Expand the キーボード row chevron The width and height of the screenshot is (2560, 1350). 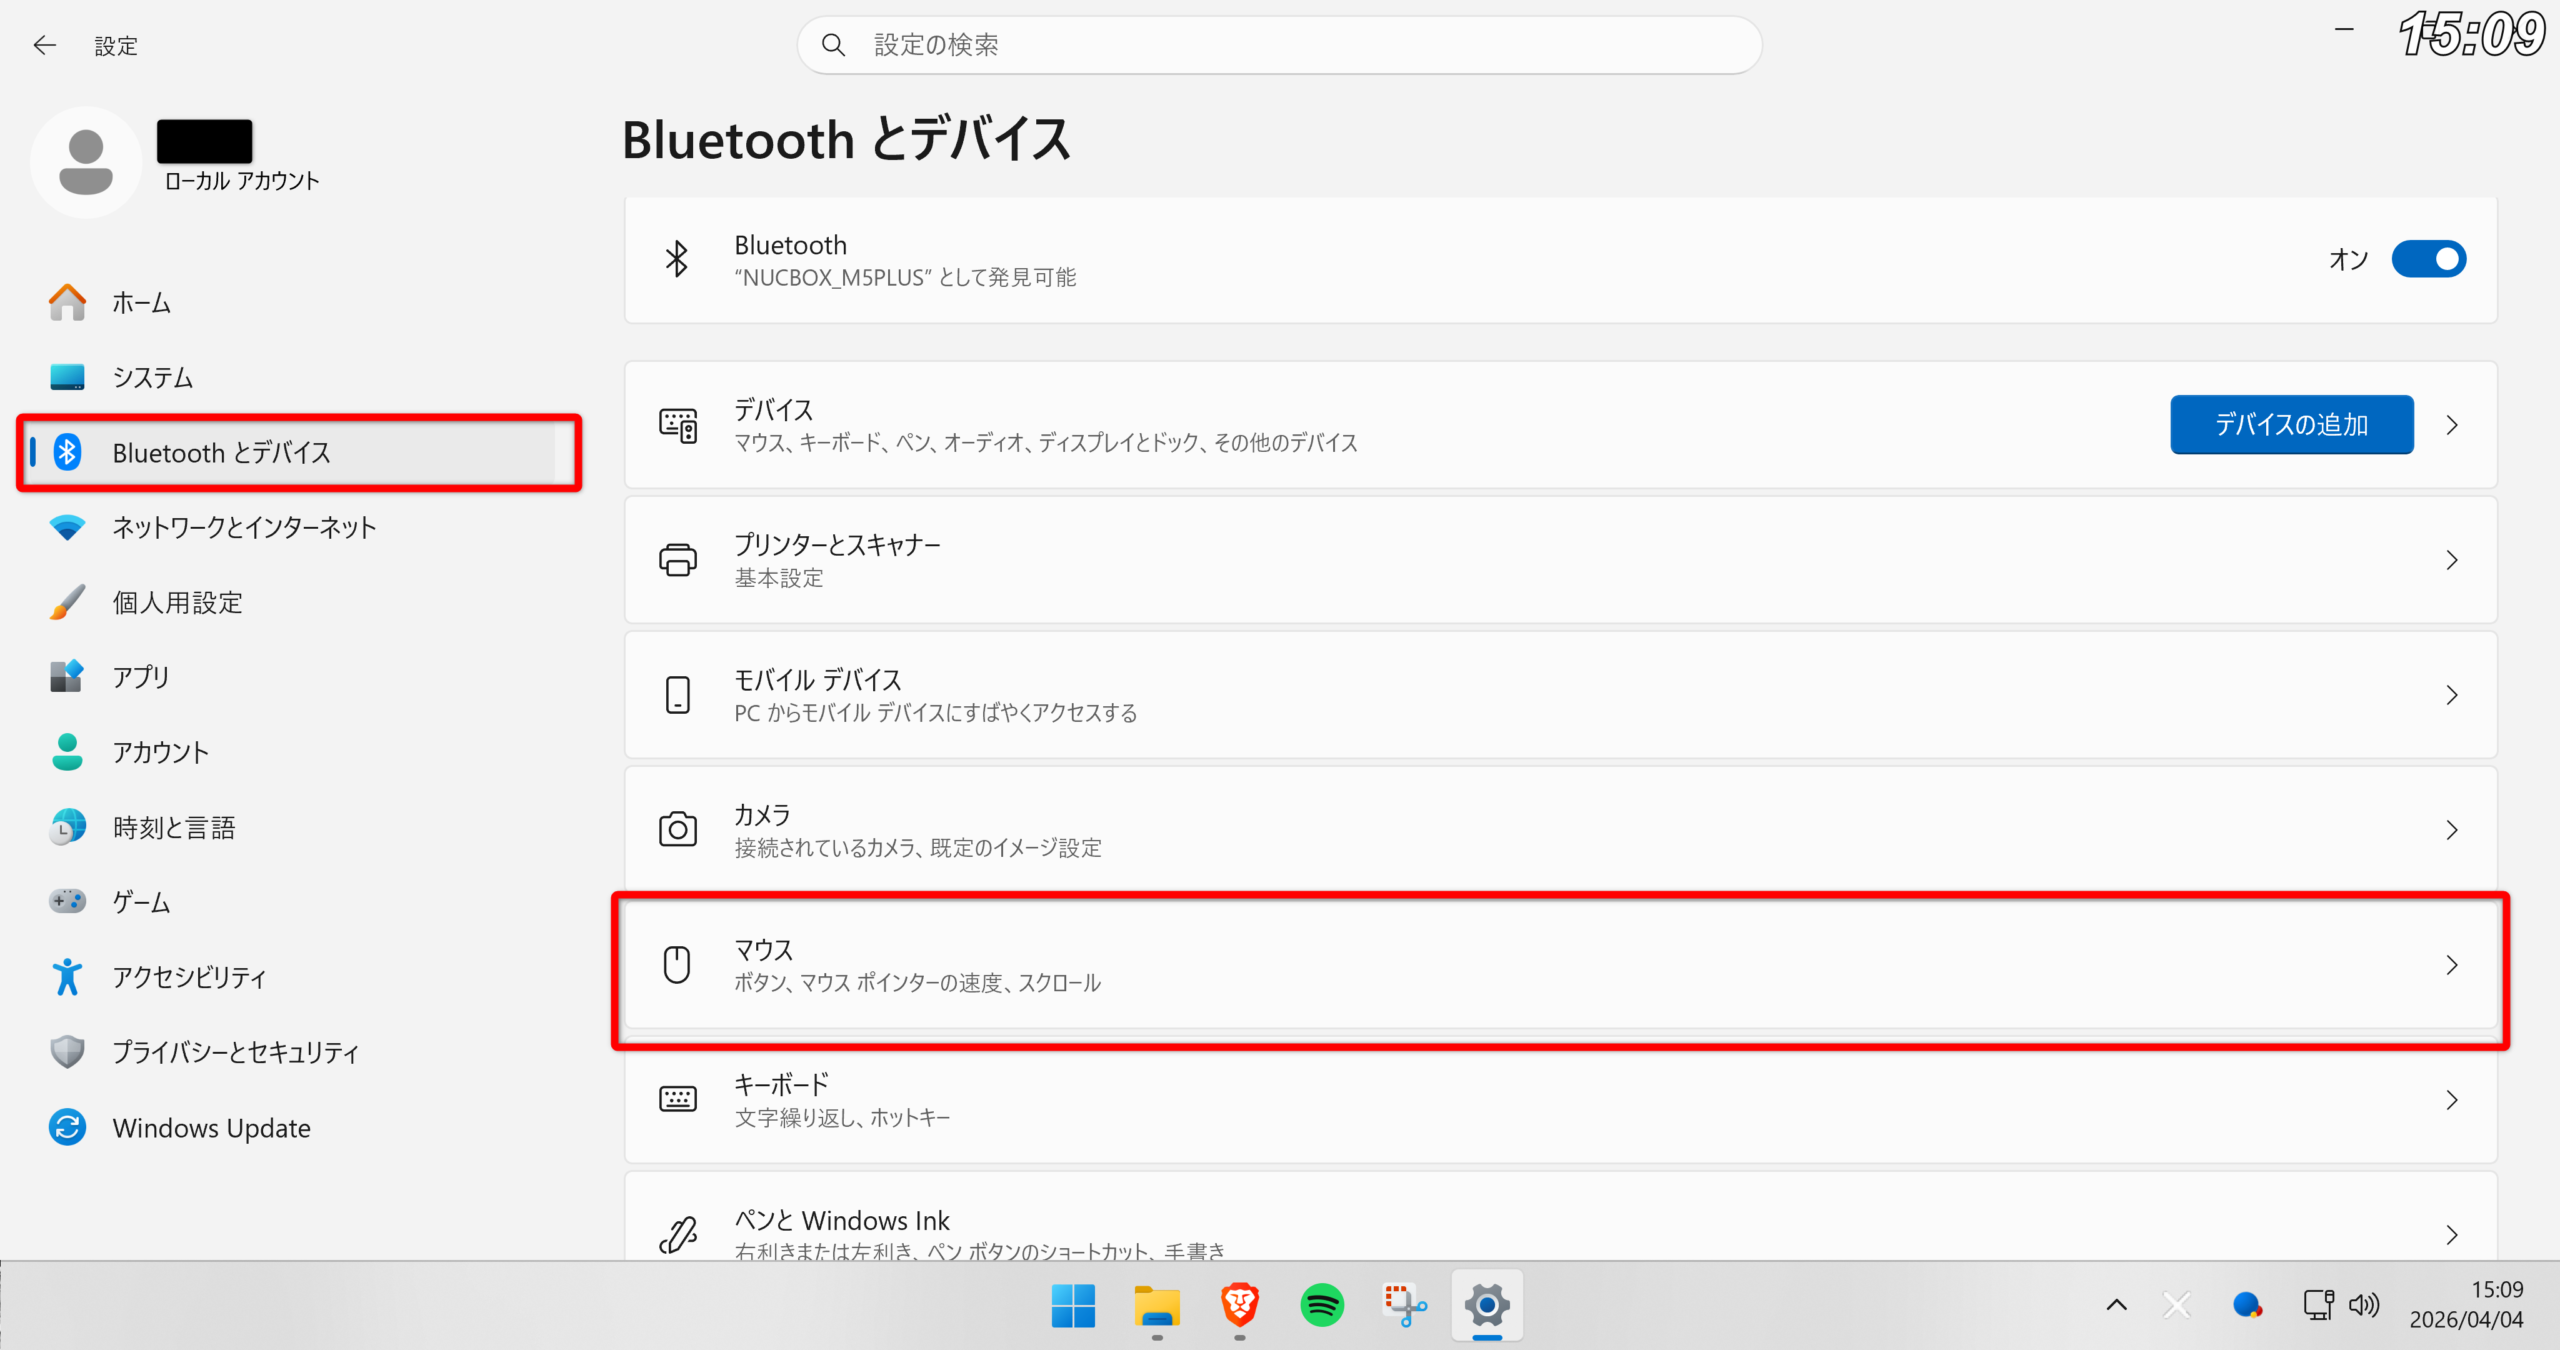coord(2451,1100)
